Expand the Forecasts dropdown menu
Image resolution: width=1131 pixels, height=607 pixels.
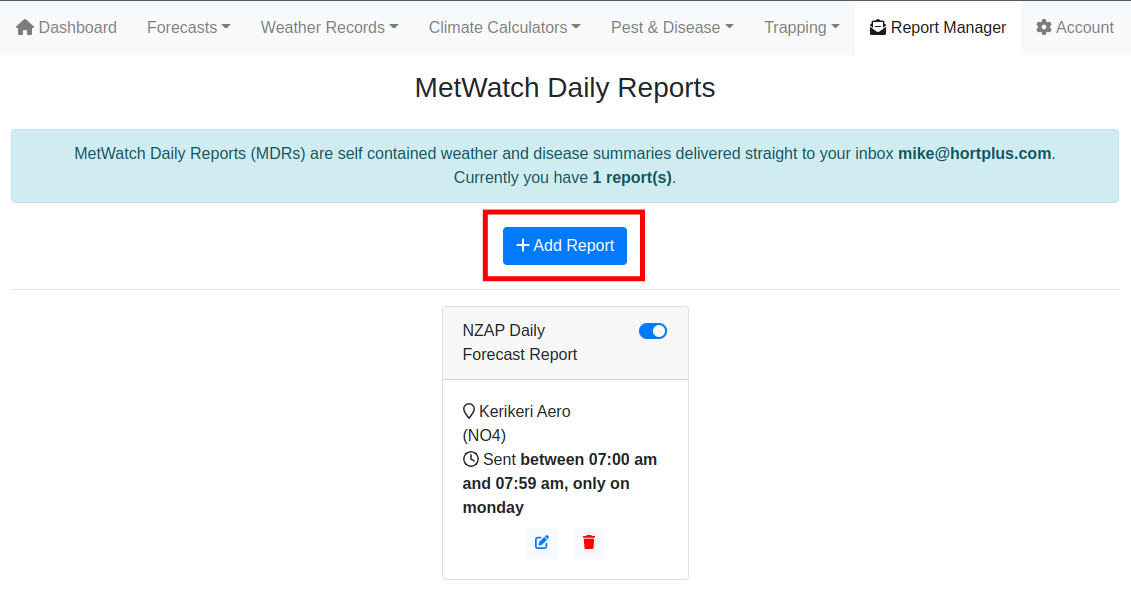tap(188, 27)
